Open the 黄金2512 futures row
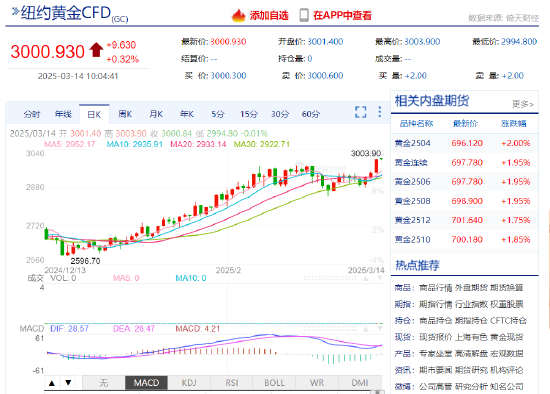 pos(464,220)
